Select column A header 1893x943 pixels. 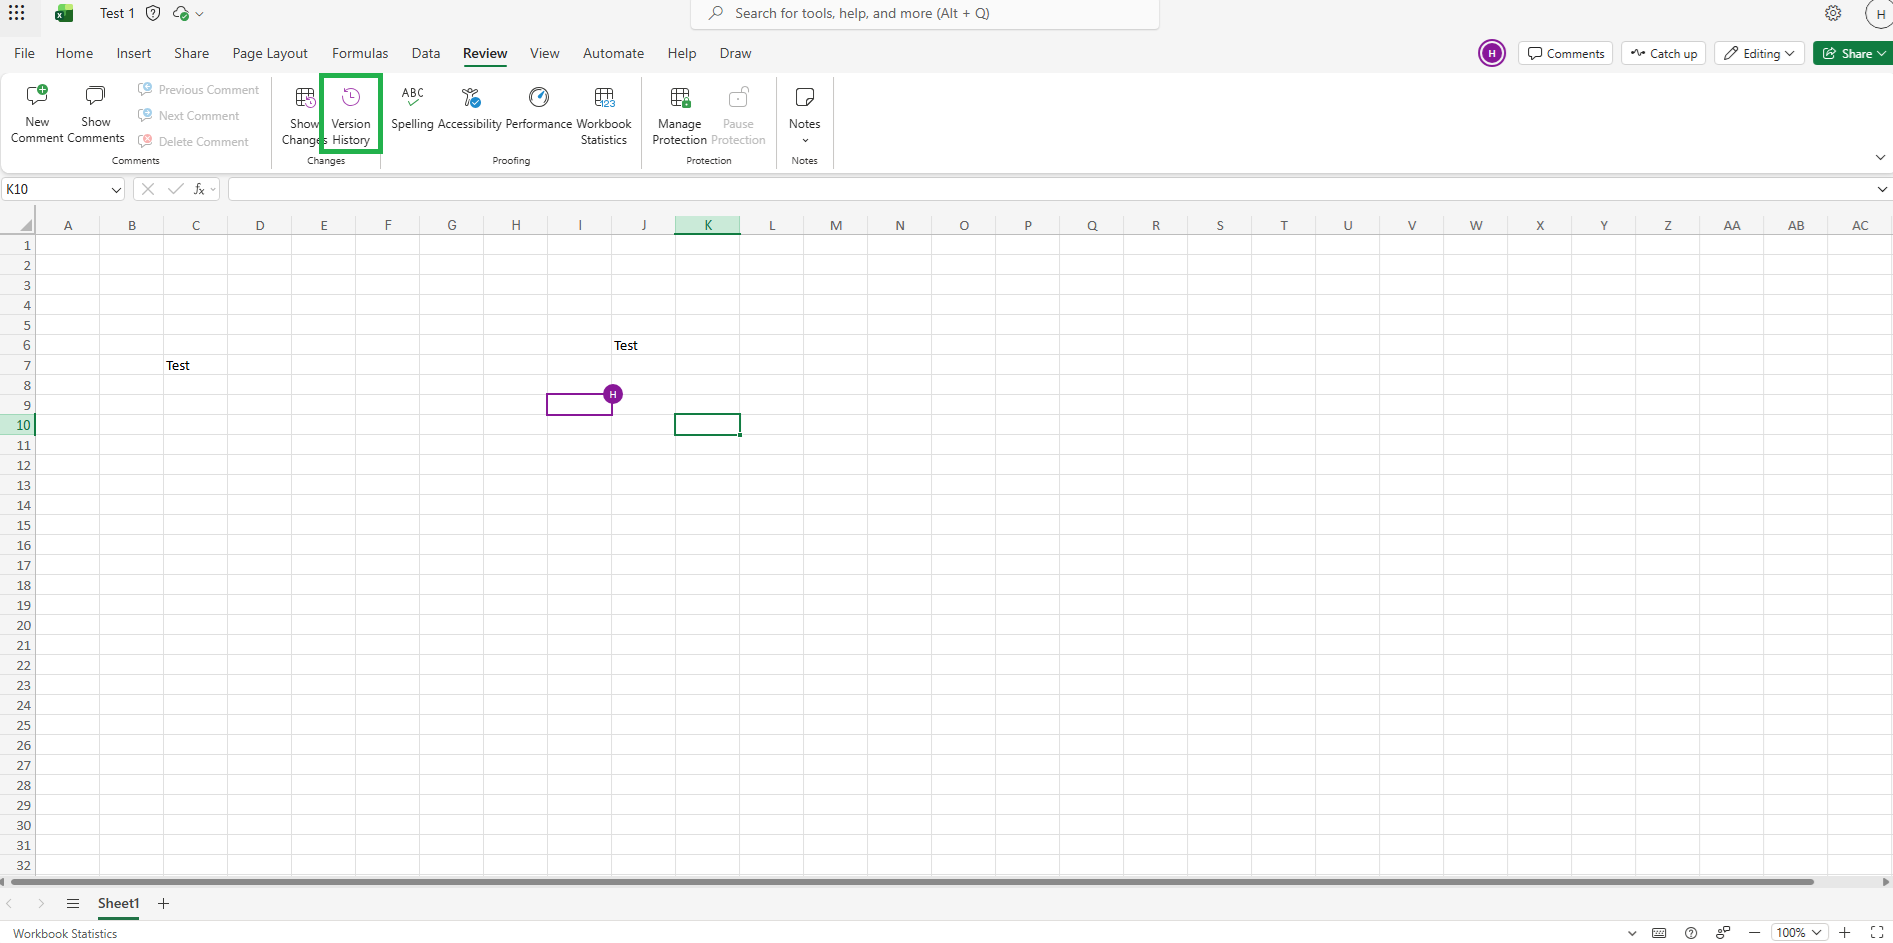pyautogui.click(x=68, y=225)
